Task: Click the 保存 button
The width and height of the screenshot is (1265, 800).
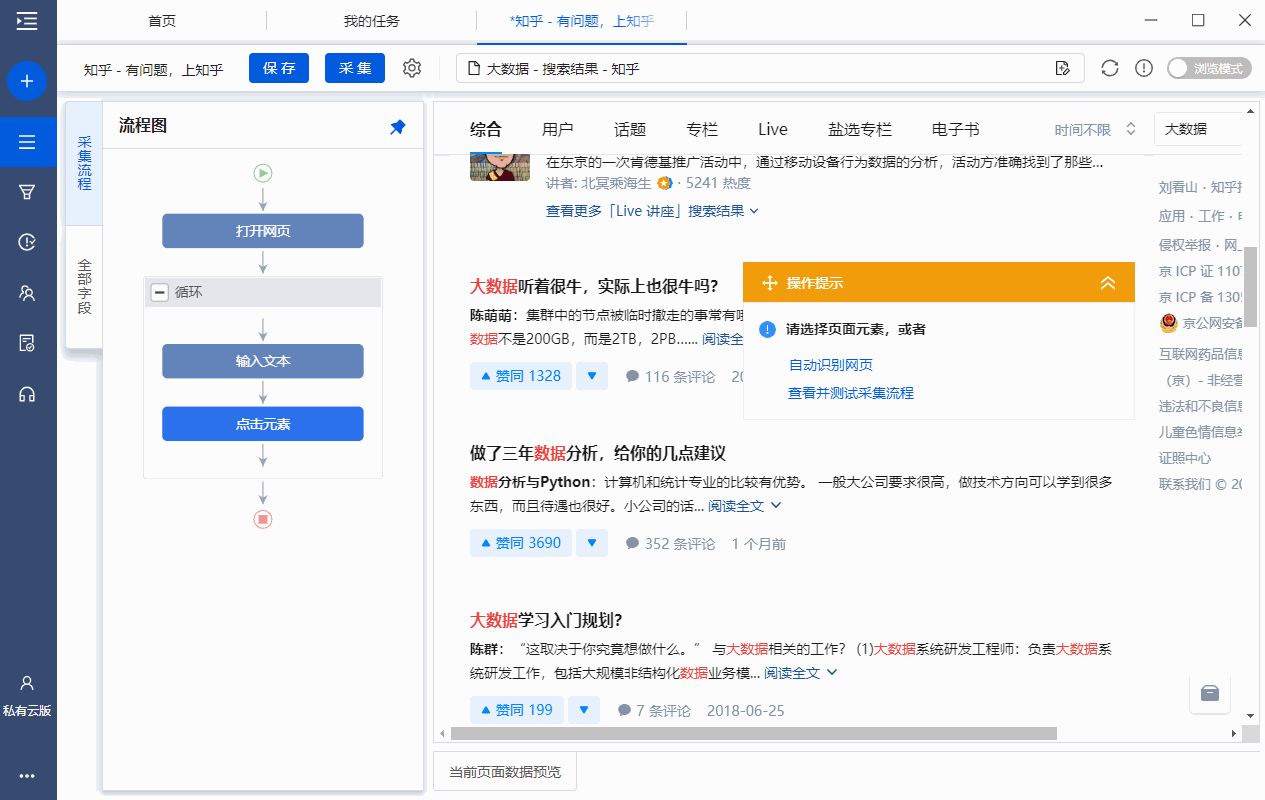Action: click(279, 68)
